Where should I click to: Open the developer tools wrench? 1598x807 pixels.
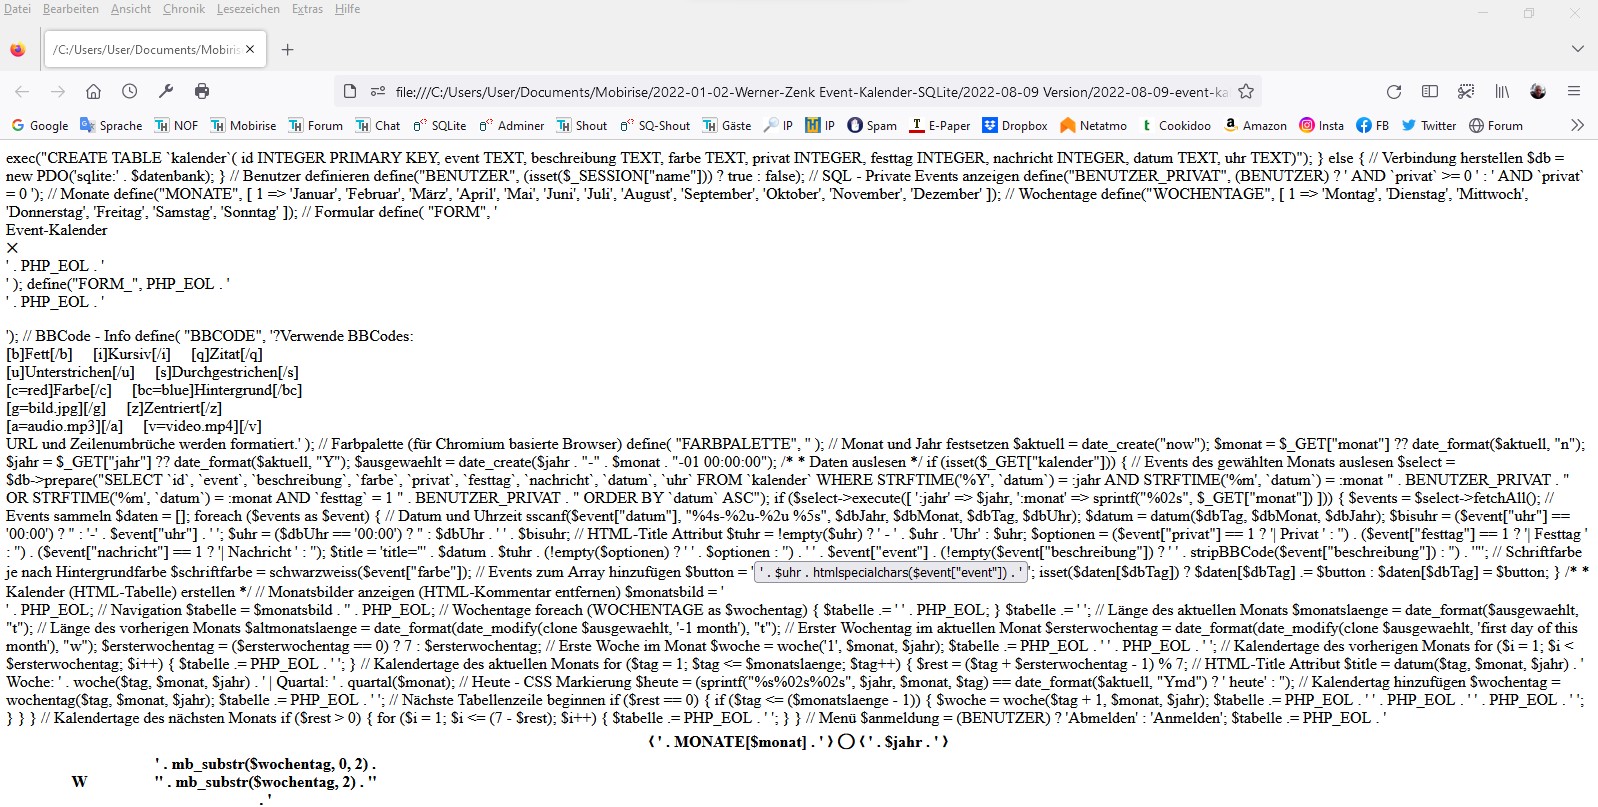coord(166,92)
